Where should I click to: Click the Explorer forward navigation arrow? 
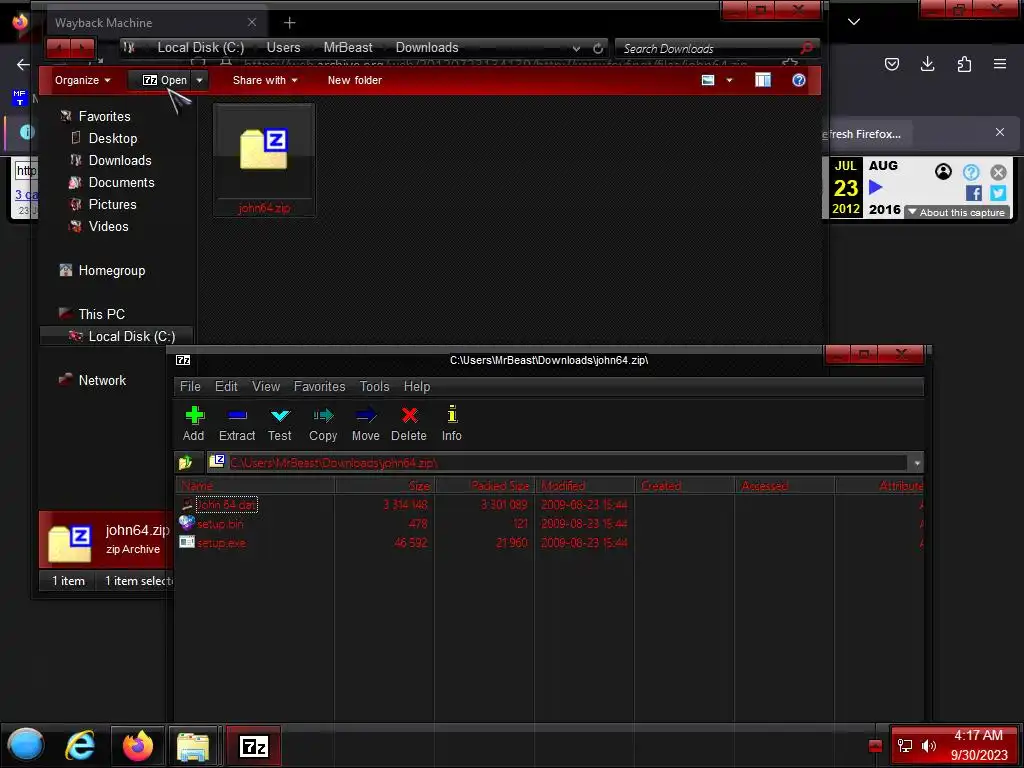82,47
